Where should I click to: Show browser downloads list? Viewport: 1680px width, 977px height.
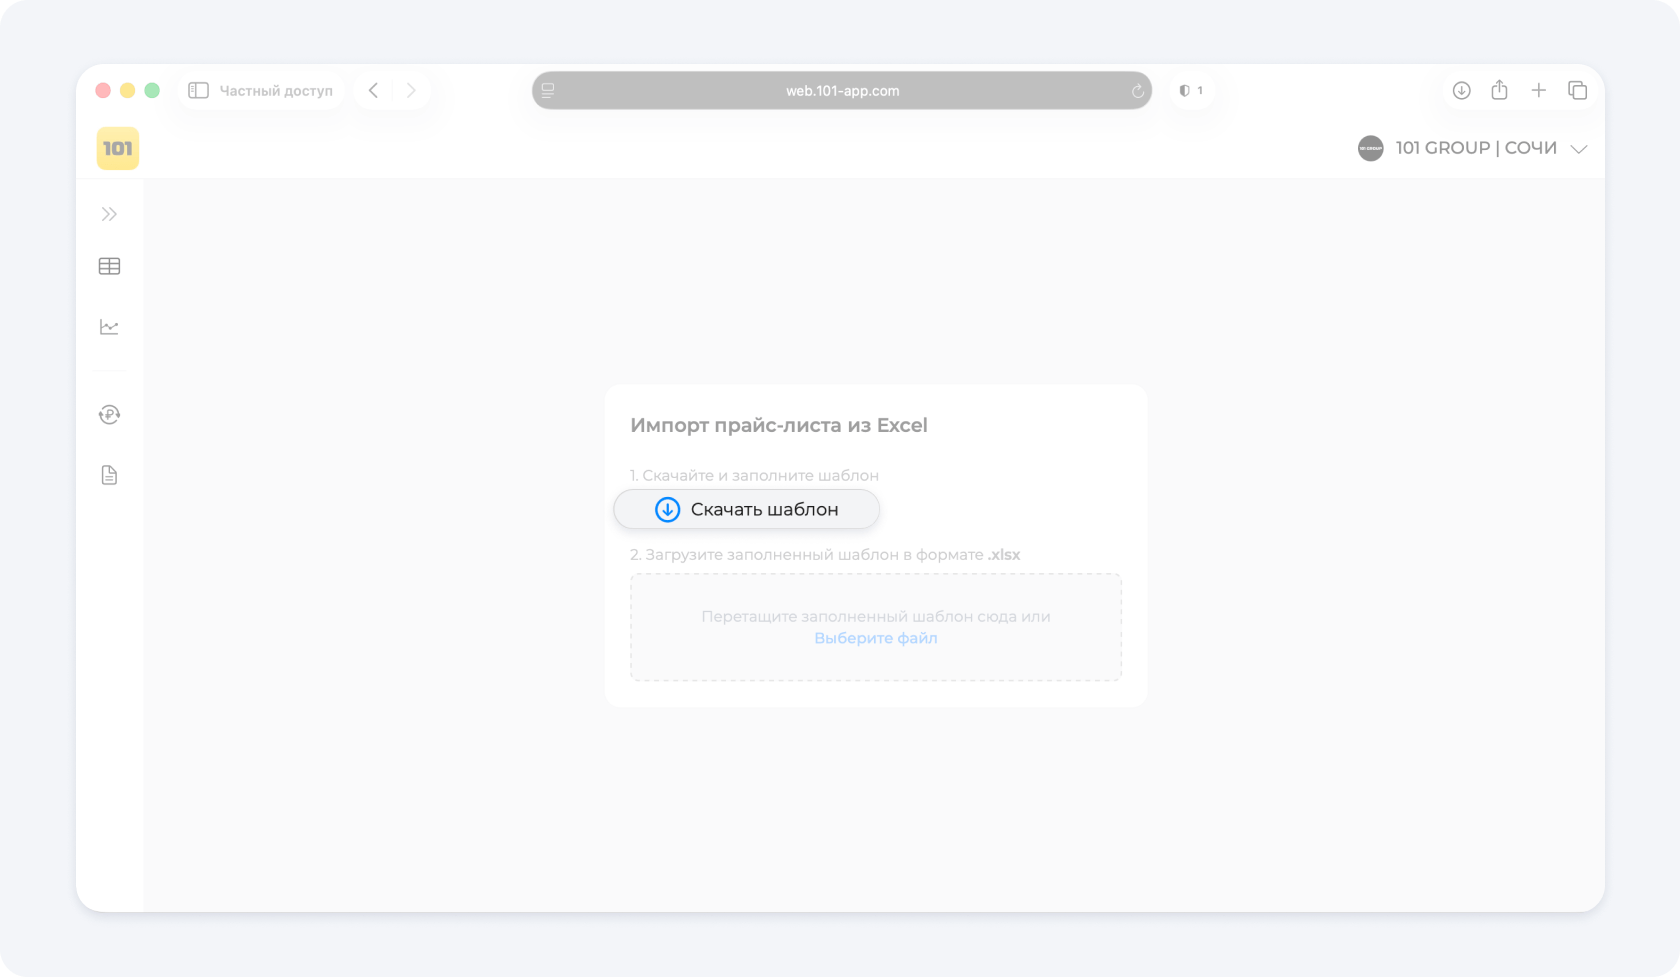coord(1461,91)
